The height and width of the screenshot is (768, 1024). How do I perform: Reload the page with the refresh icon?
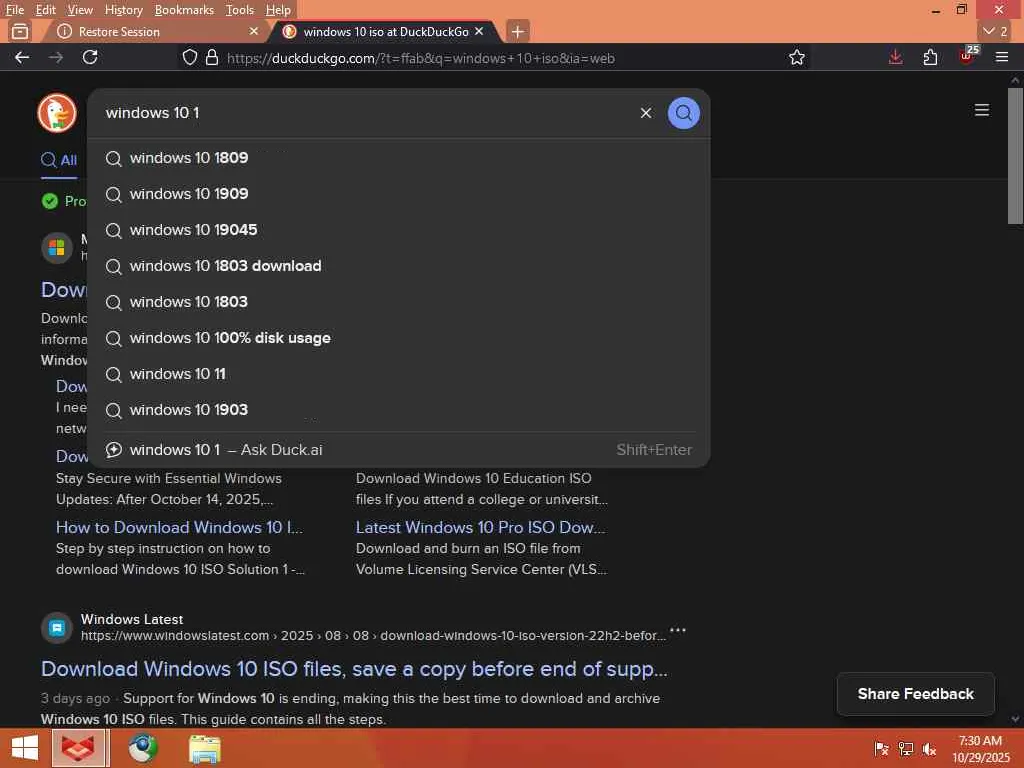click(90, 57)
